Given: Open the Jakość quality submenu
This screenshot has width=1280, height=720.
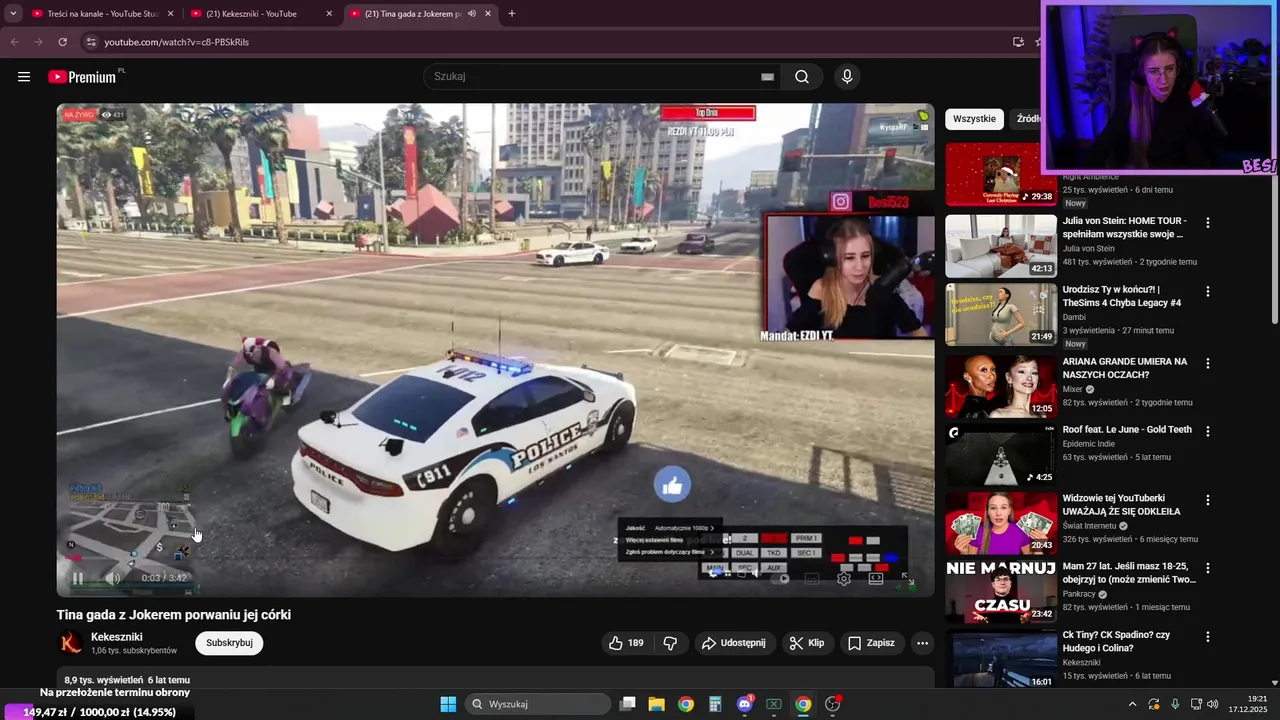Looking at the screenshot, I should (x=670, y=527).
